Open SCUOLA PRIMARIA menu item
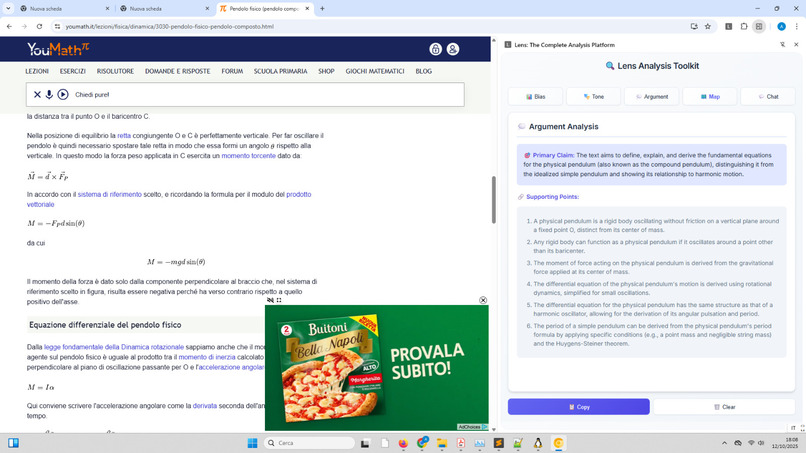This screenshot has width=806, height=453. [280, 71]
